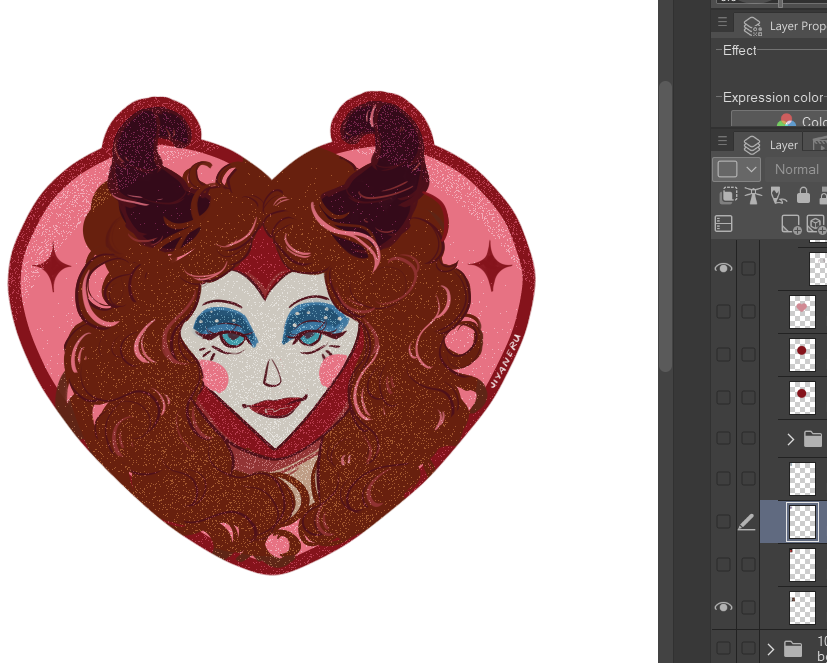Toggle the Lock Layer padlock icon
827x663 pixels.
click(x=803, y=196)
